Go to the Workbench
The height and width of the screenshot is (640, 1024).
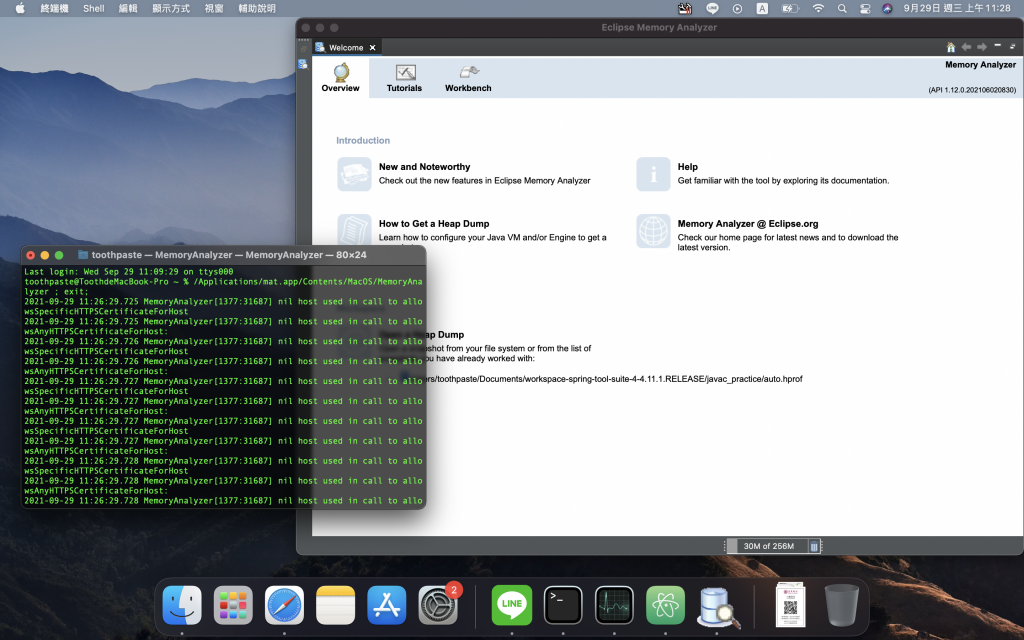click(468, 78)
